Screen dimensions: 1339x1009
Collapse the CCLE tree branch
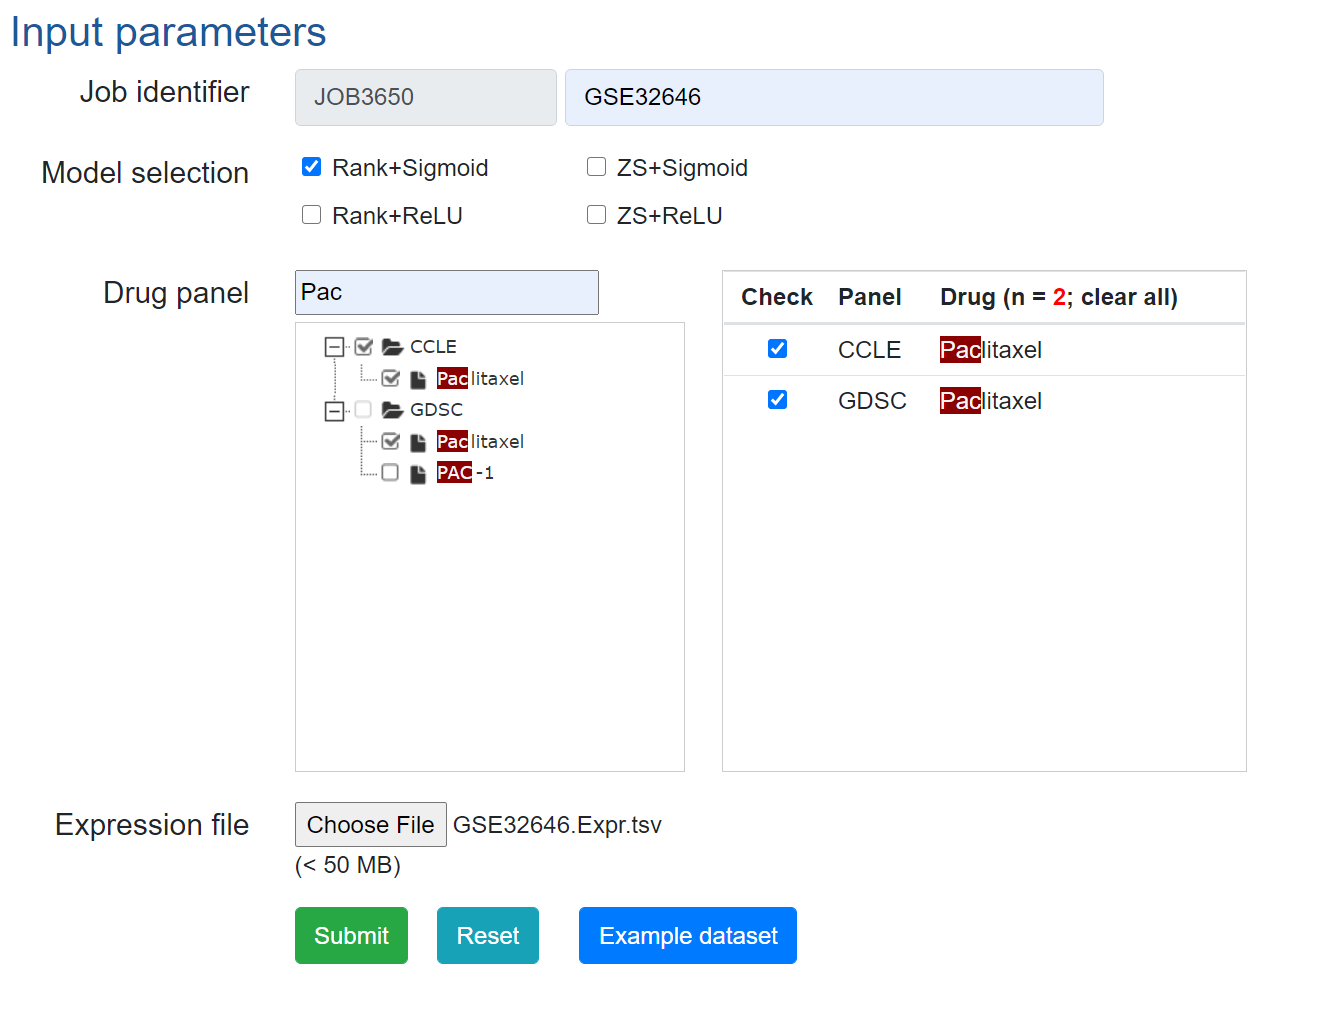coord(334,347)
